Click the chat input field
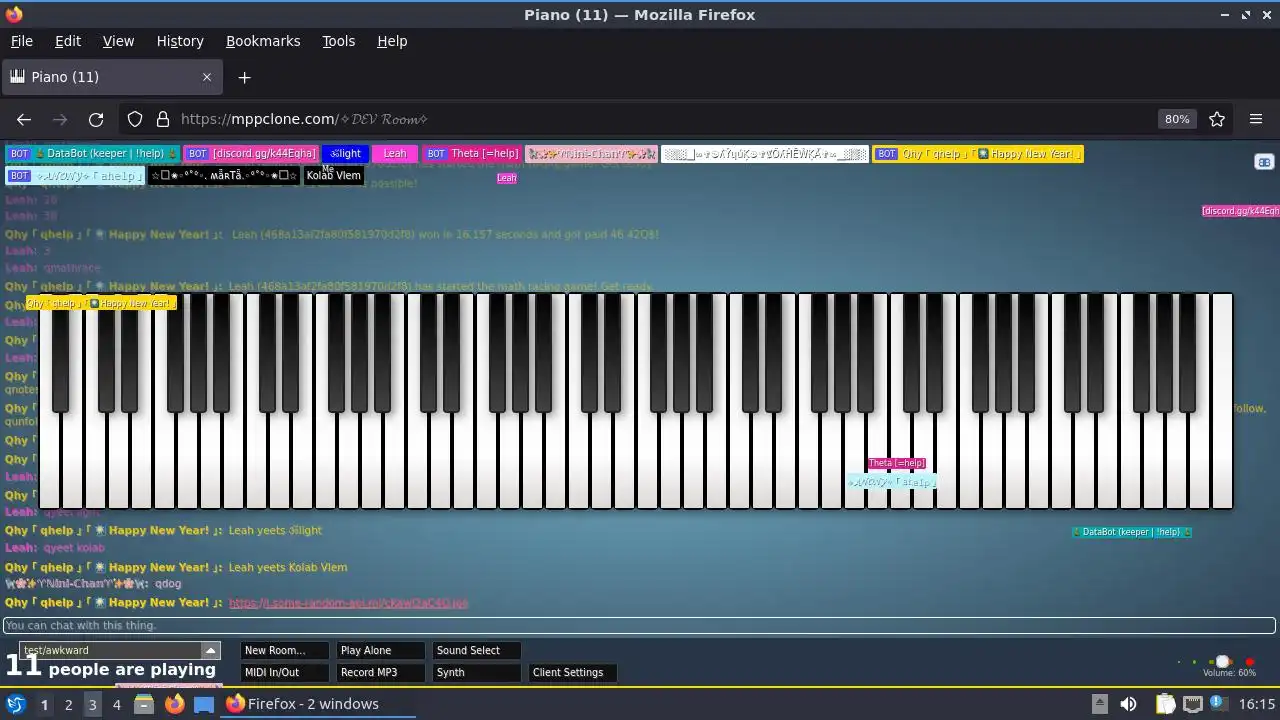 640,625
